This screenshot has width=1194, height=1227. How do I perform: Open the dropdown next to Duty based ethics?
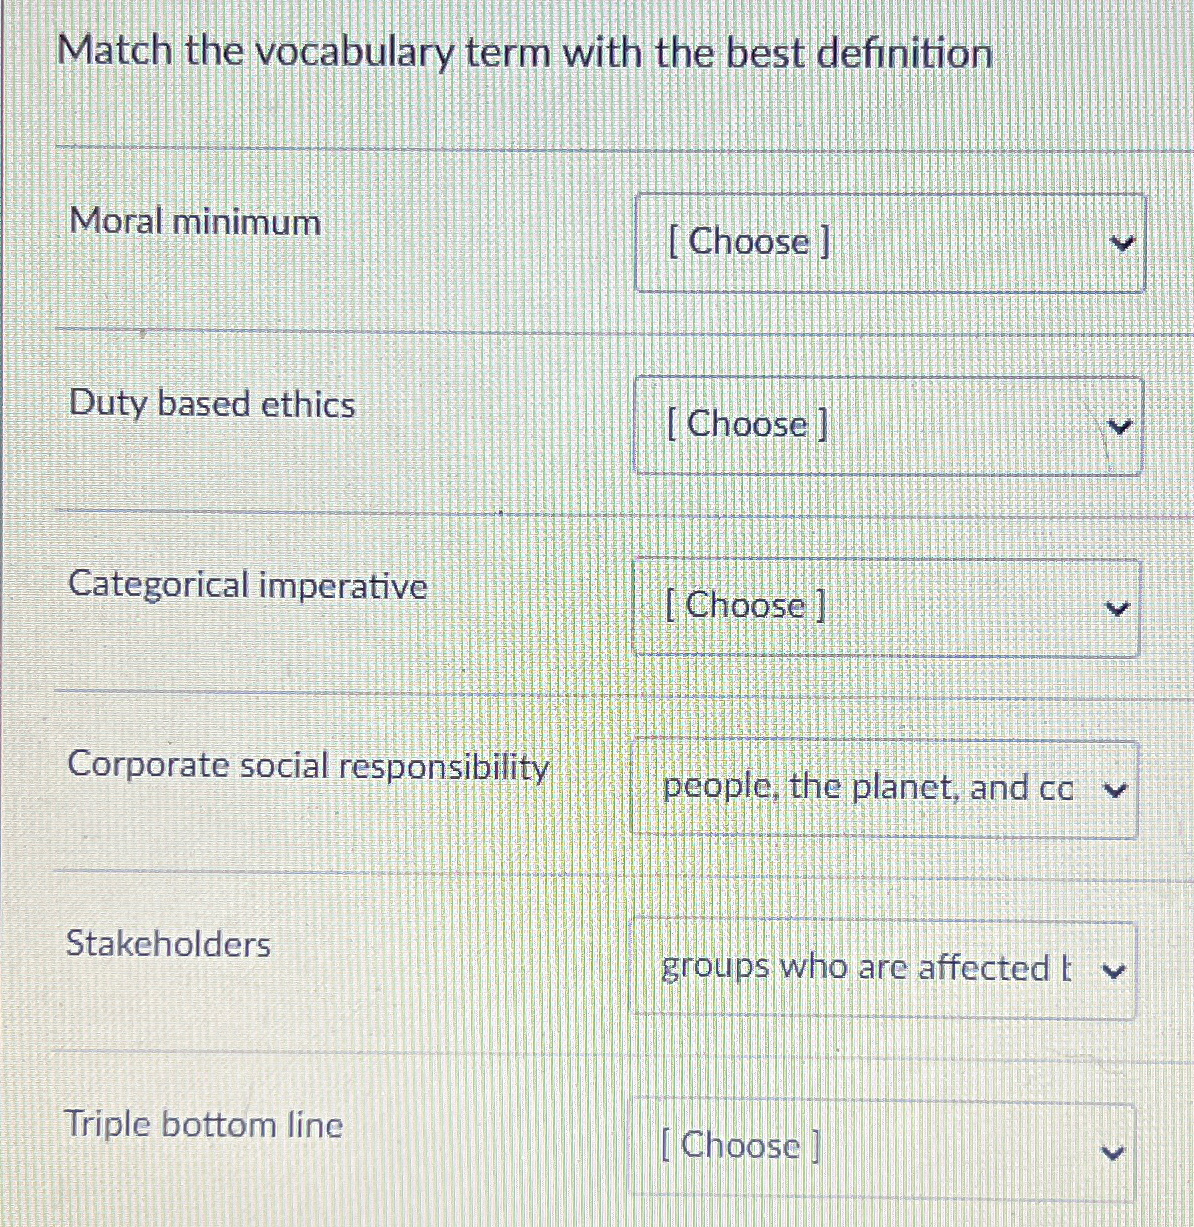coord(888,425)
